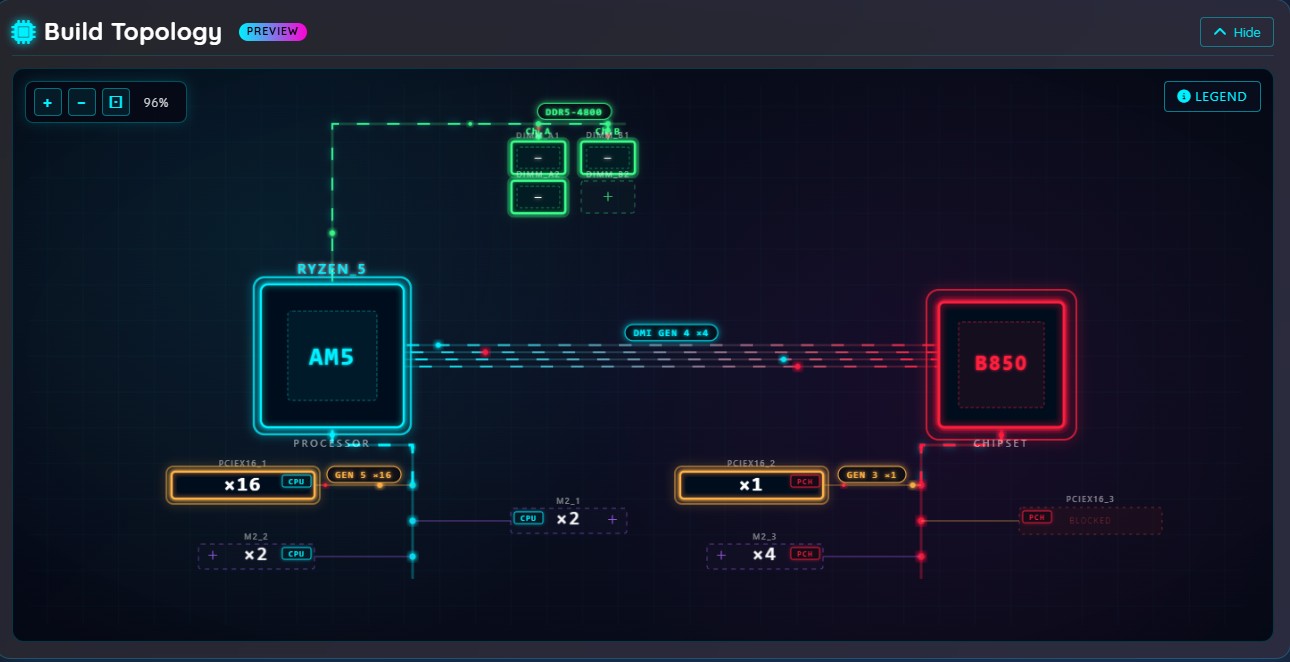Click the CPU tag on PCIEX16_1 slot

pyautogui.click(x=296, y=481)
